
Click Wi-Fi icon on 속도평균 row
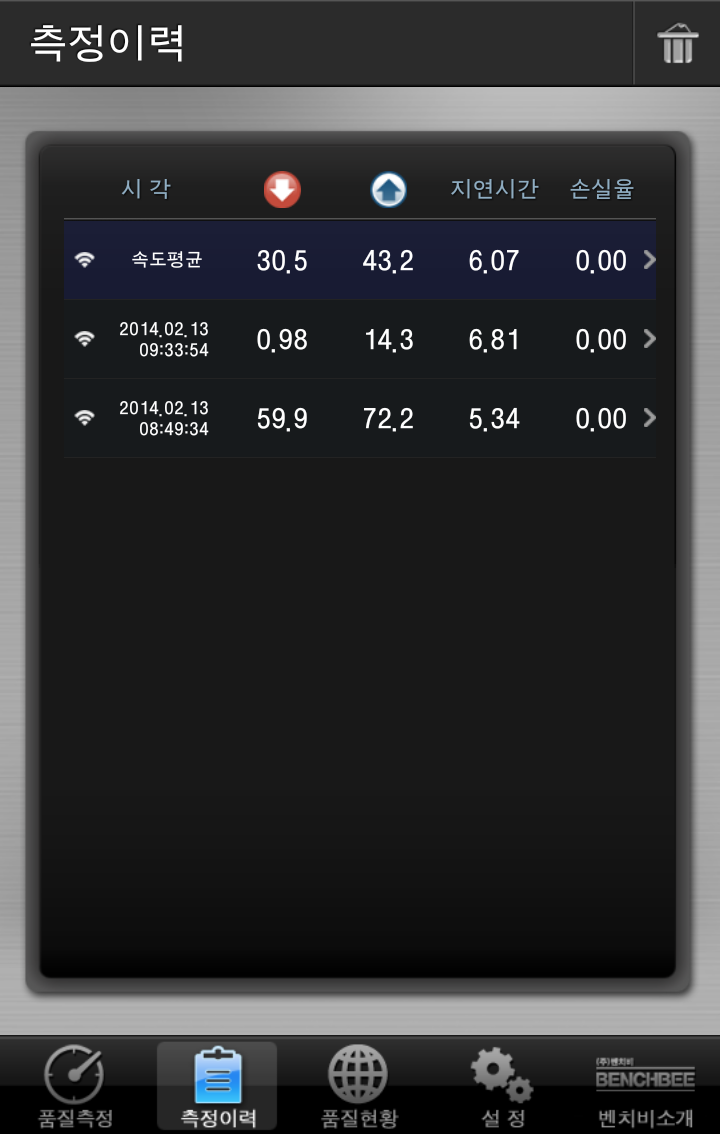point(85,260)
